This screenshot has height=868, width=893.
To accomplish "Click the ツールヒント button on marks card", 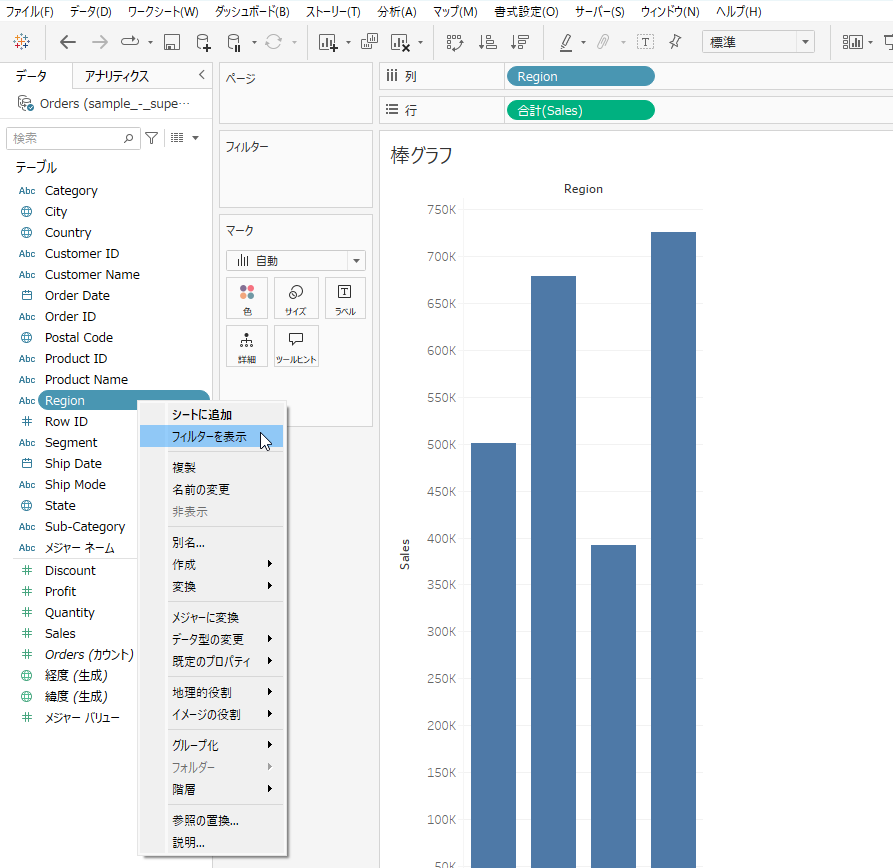I will click(296, 346).
